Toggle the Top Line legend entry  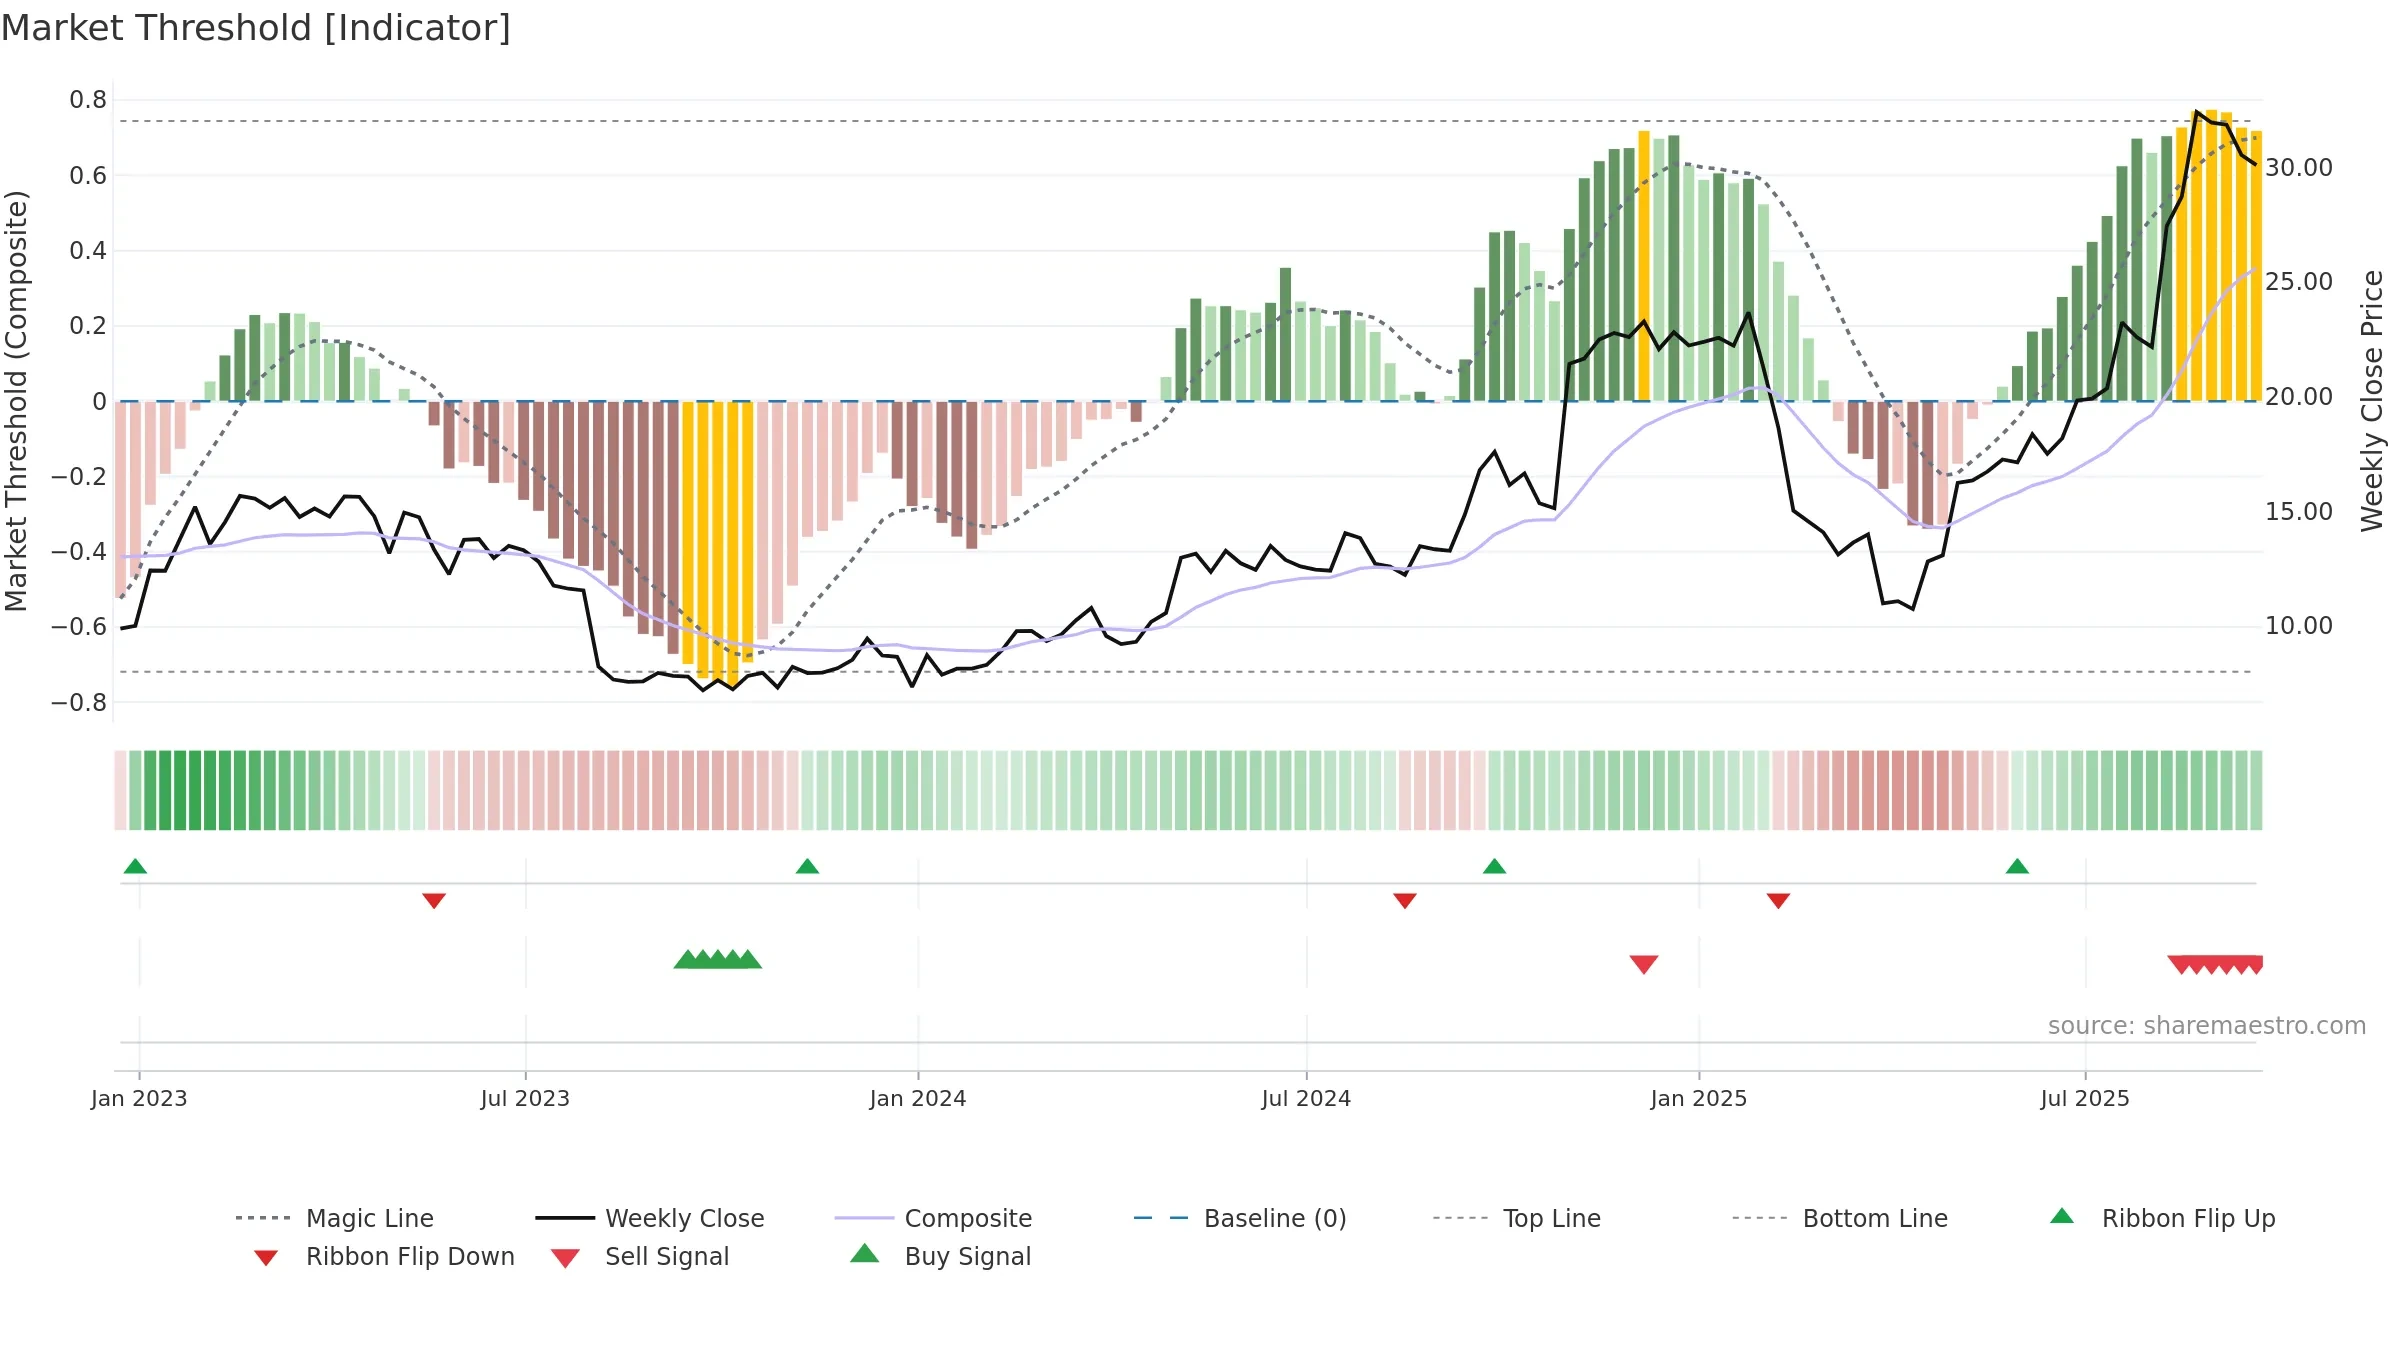(1517, 1218)
